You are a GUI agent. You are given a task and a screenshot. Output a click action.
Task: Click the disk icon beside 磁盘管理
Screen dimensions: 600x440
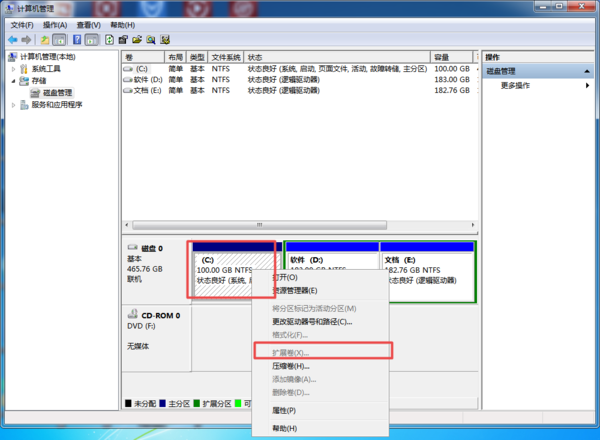(x=35, y=93)
